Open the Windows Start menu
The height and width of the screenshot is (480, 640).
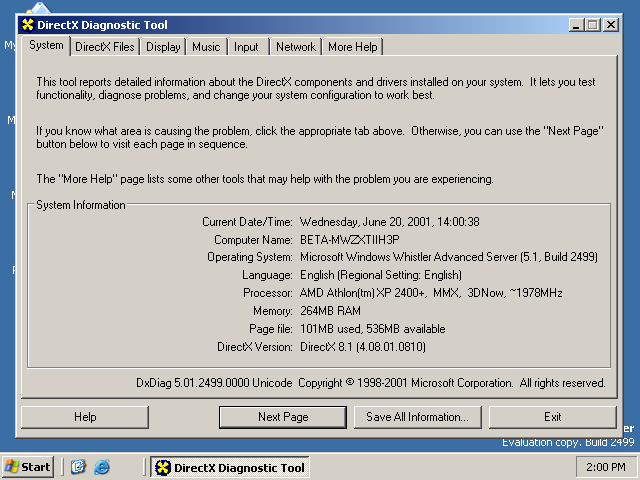(x=28, y=467)
